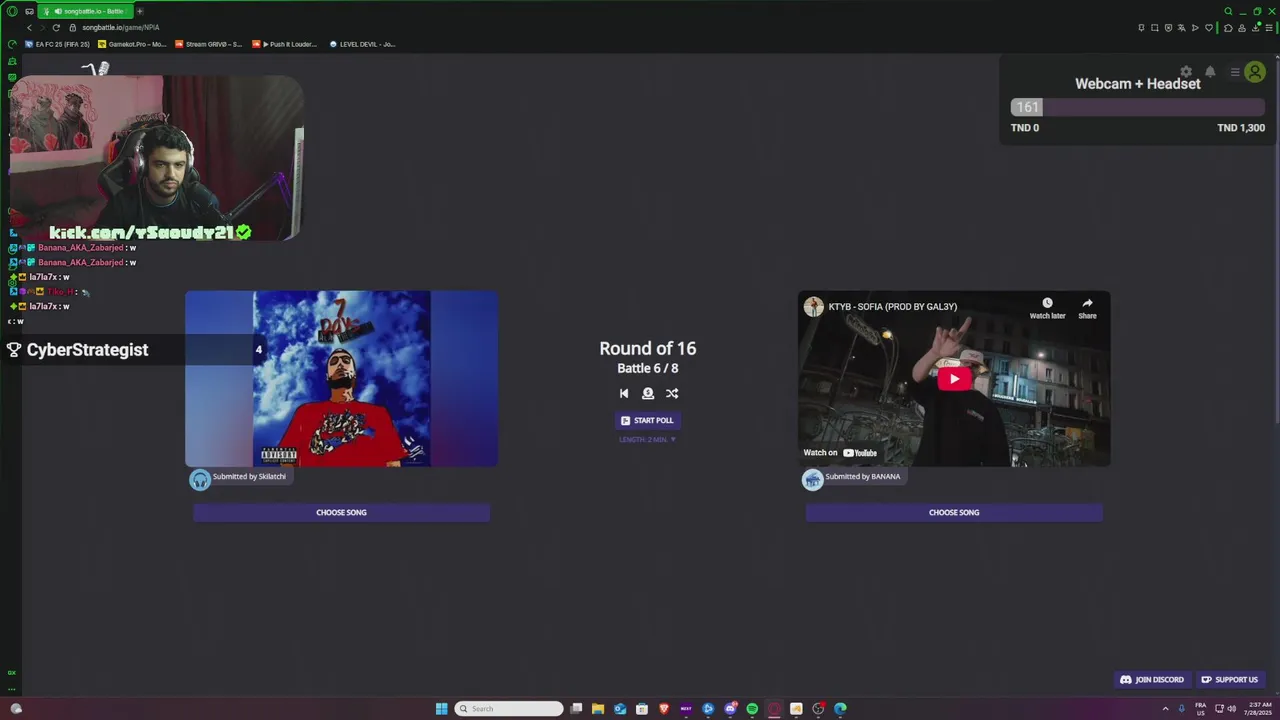The image size is (1280, 720).
Task: Open Microsoft Edge from taskbar
Action: pos(840,709)
